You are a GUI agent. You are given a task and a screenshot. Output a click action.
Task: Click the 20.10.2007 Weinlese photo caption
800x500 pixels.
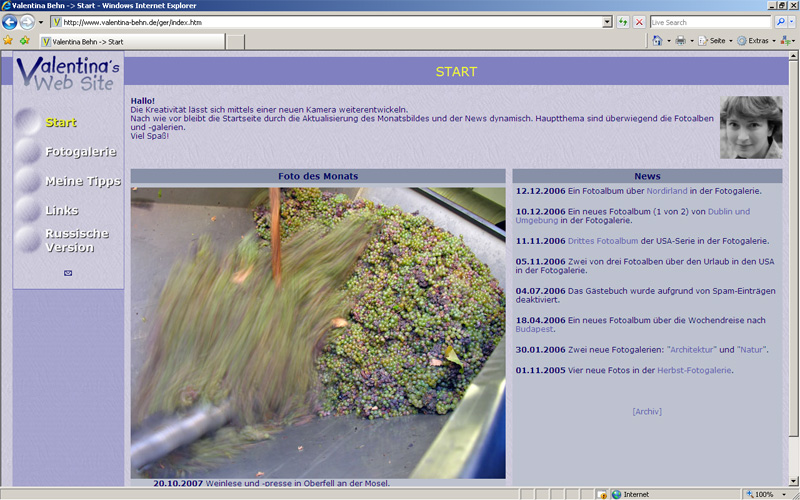[x=271, y=483]
